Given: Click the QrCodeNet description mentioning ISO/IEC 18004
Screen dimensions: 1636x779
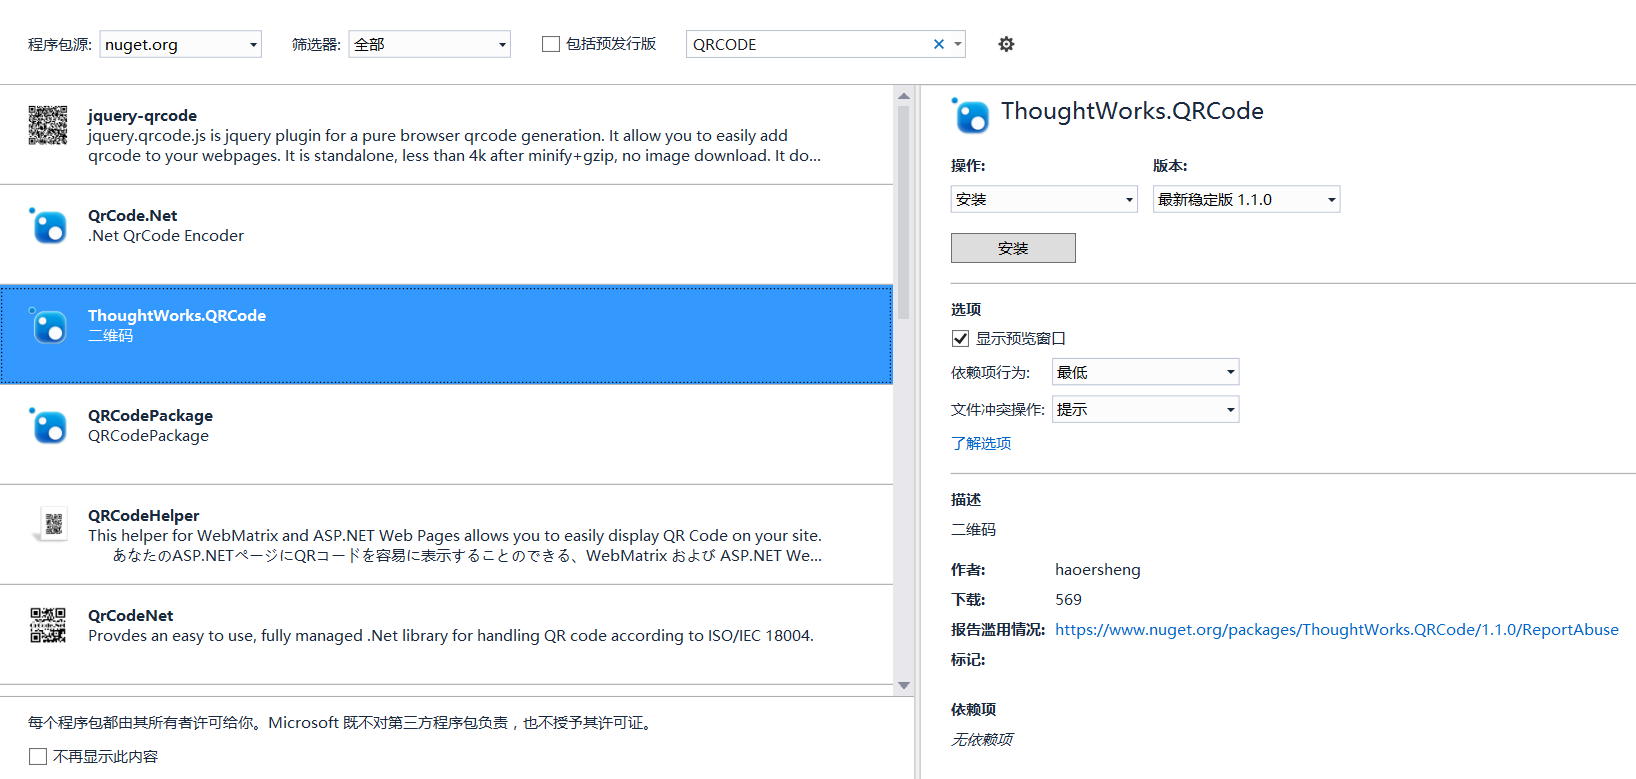Looking at the screenshot, I should (x=451, y=635).
